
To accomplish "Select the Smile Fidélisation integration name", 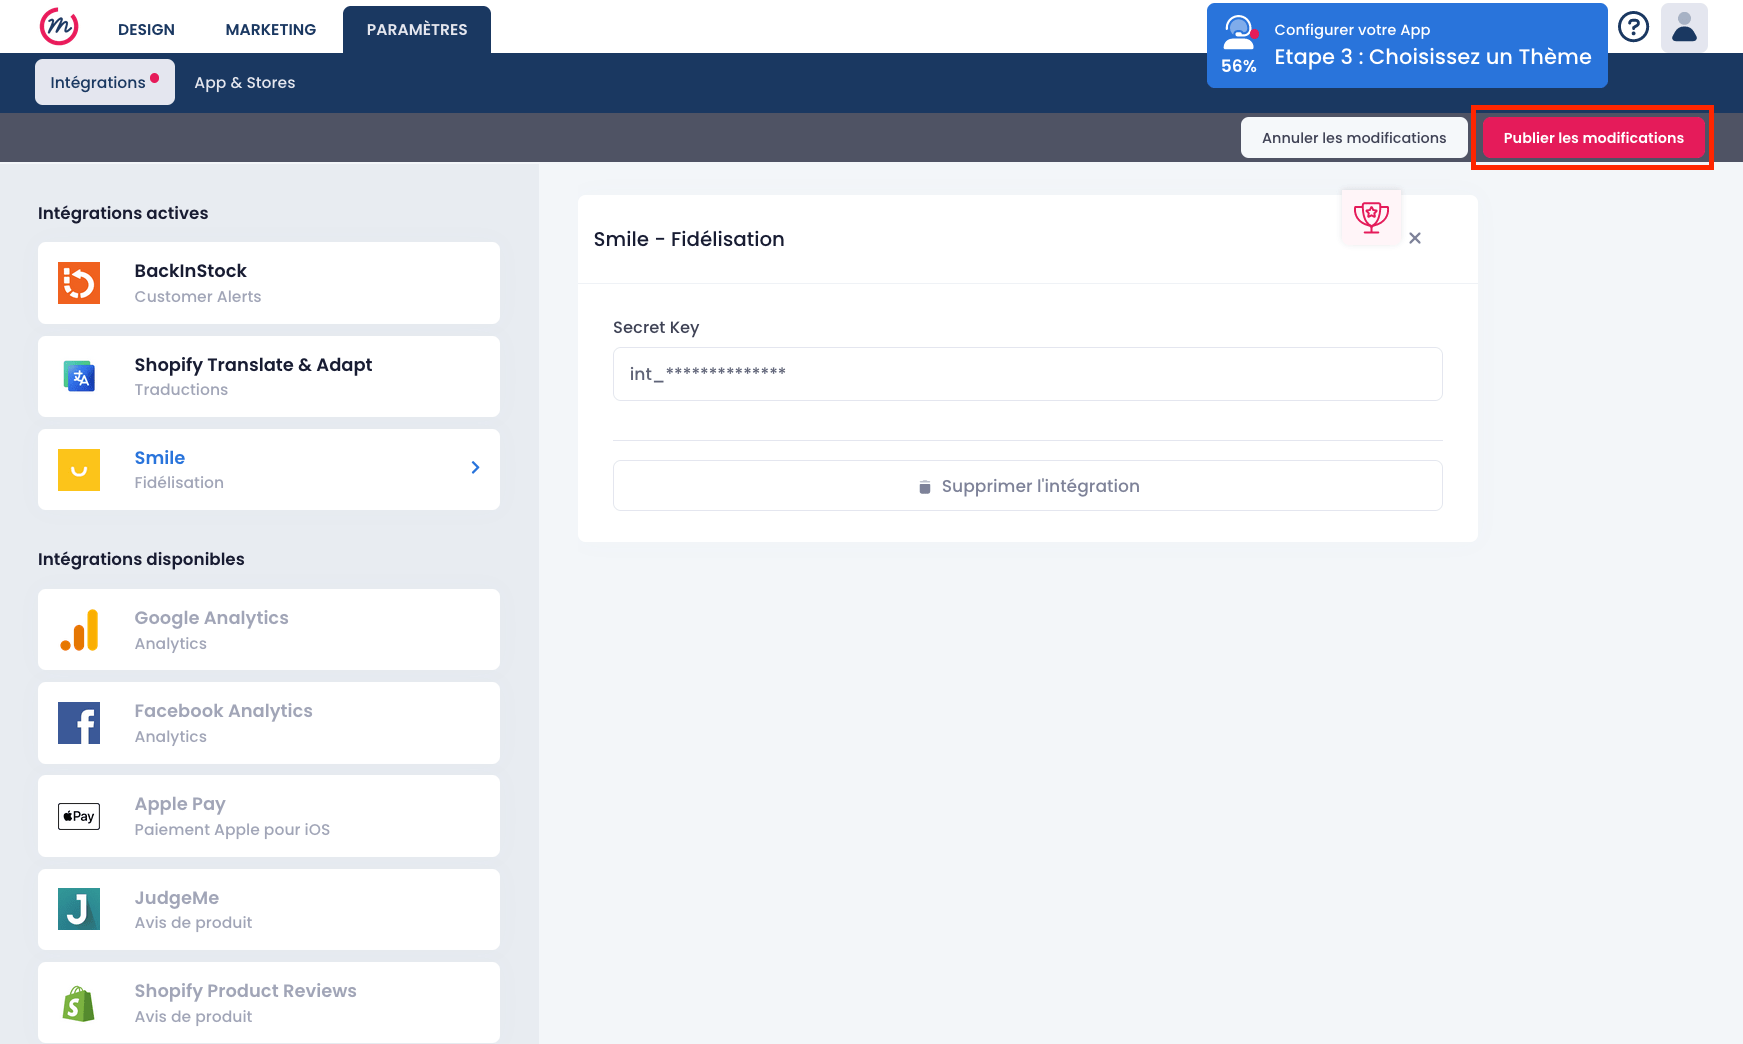I will click(160, 457).
